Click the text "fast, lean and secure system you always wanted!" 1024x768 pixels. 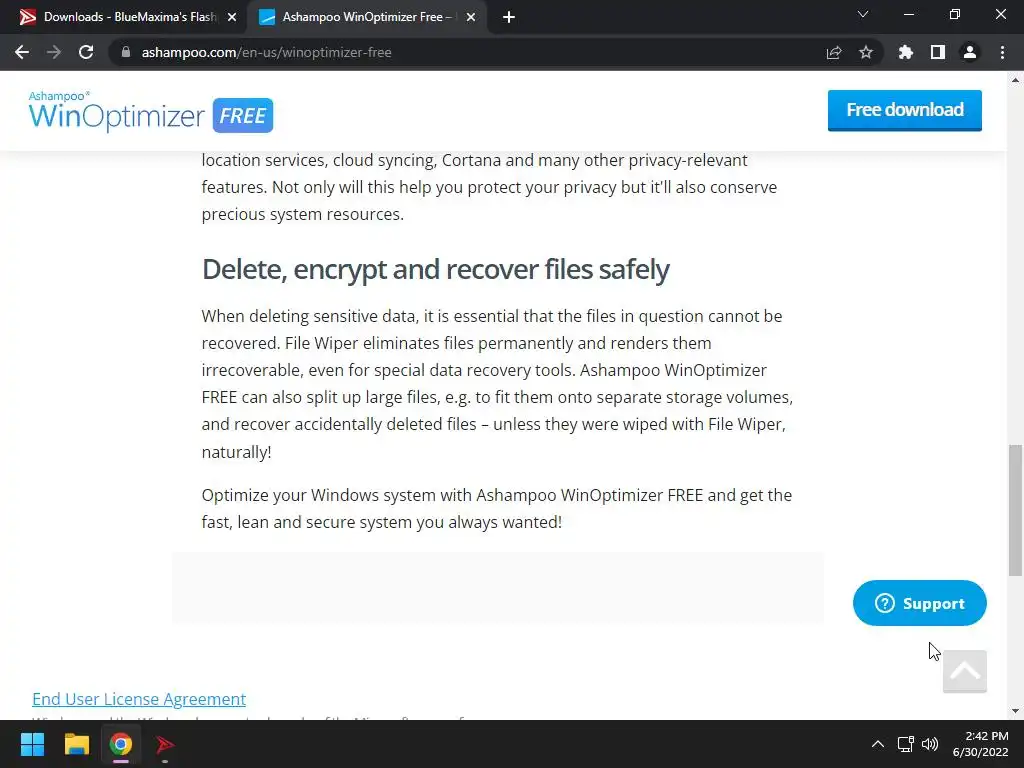click(382, 522)
